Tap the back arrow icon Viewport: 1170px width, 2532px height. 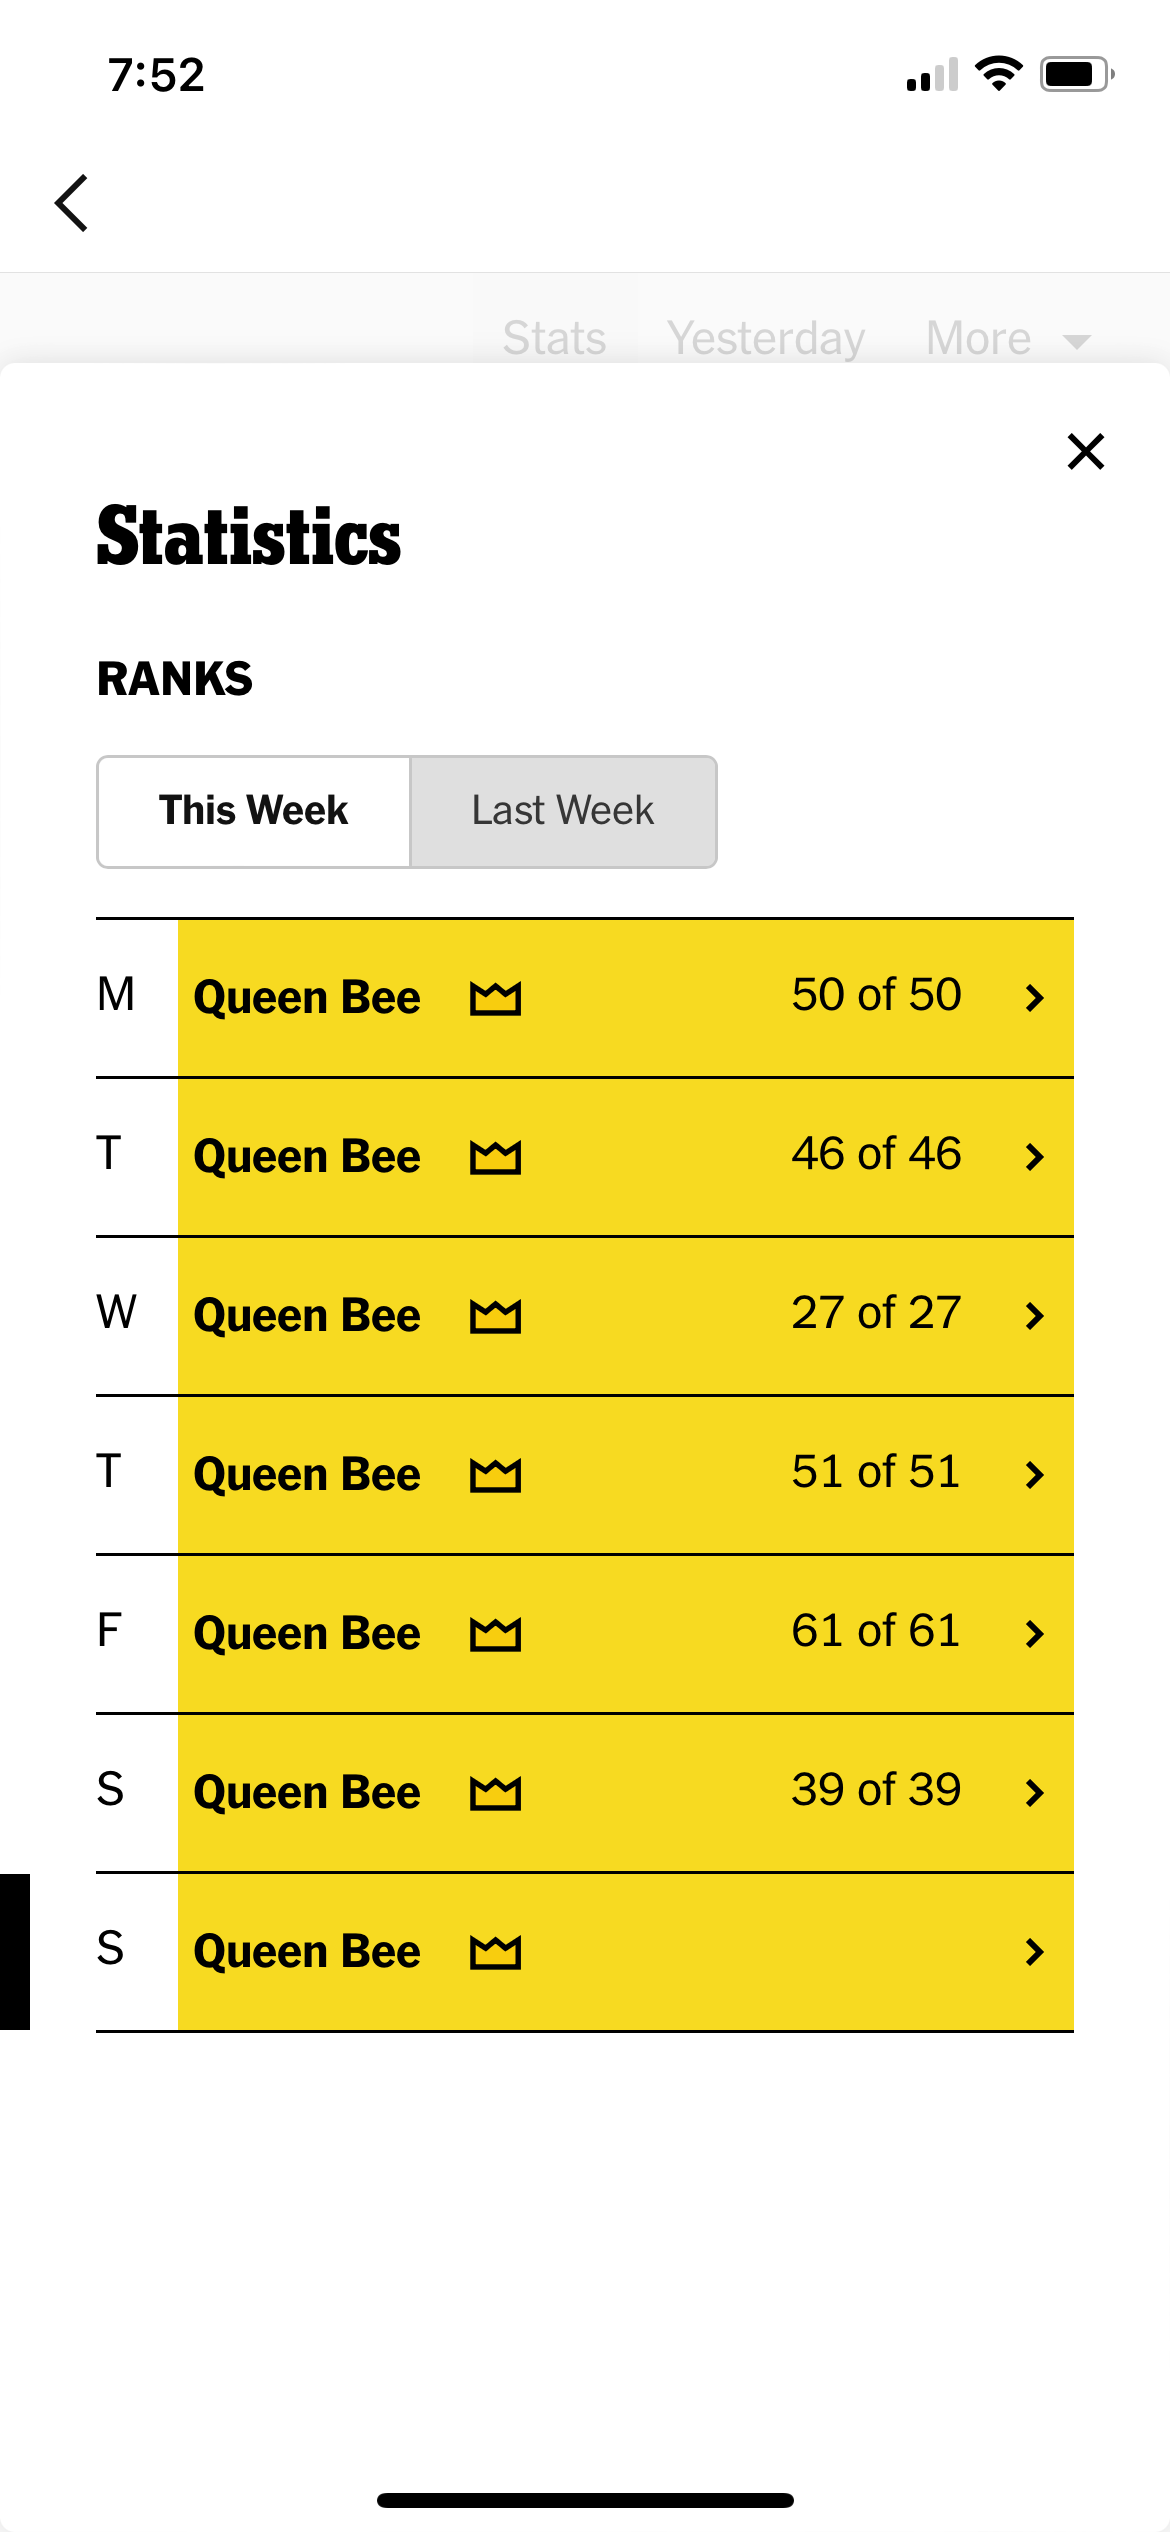point(72,203)
